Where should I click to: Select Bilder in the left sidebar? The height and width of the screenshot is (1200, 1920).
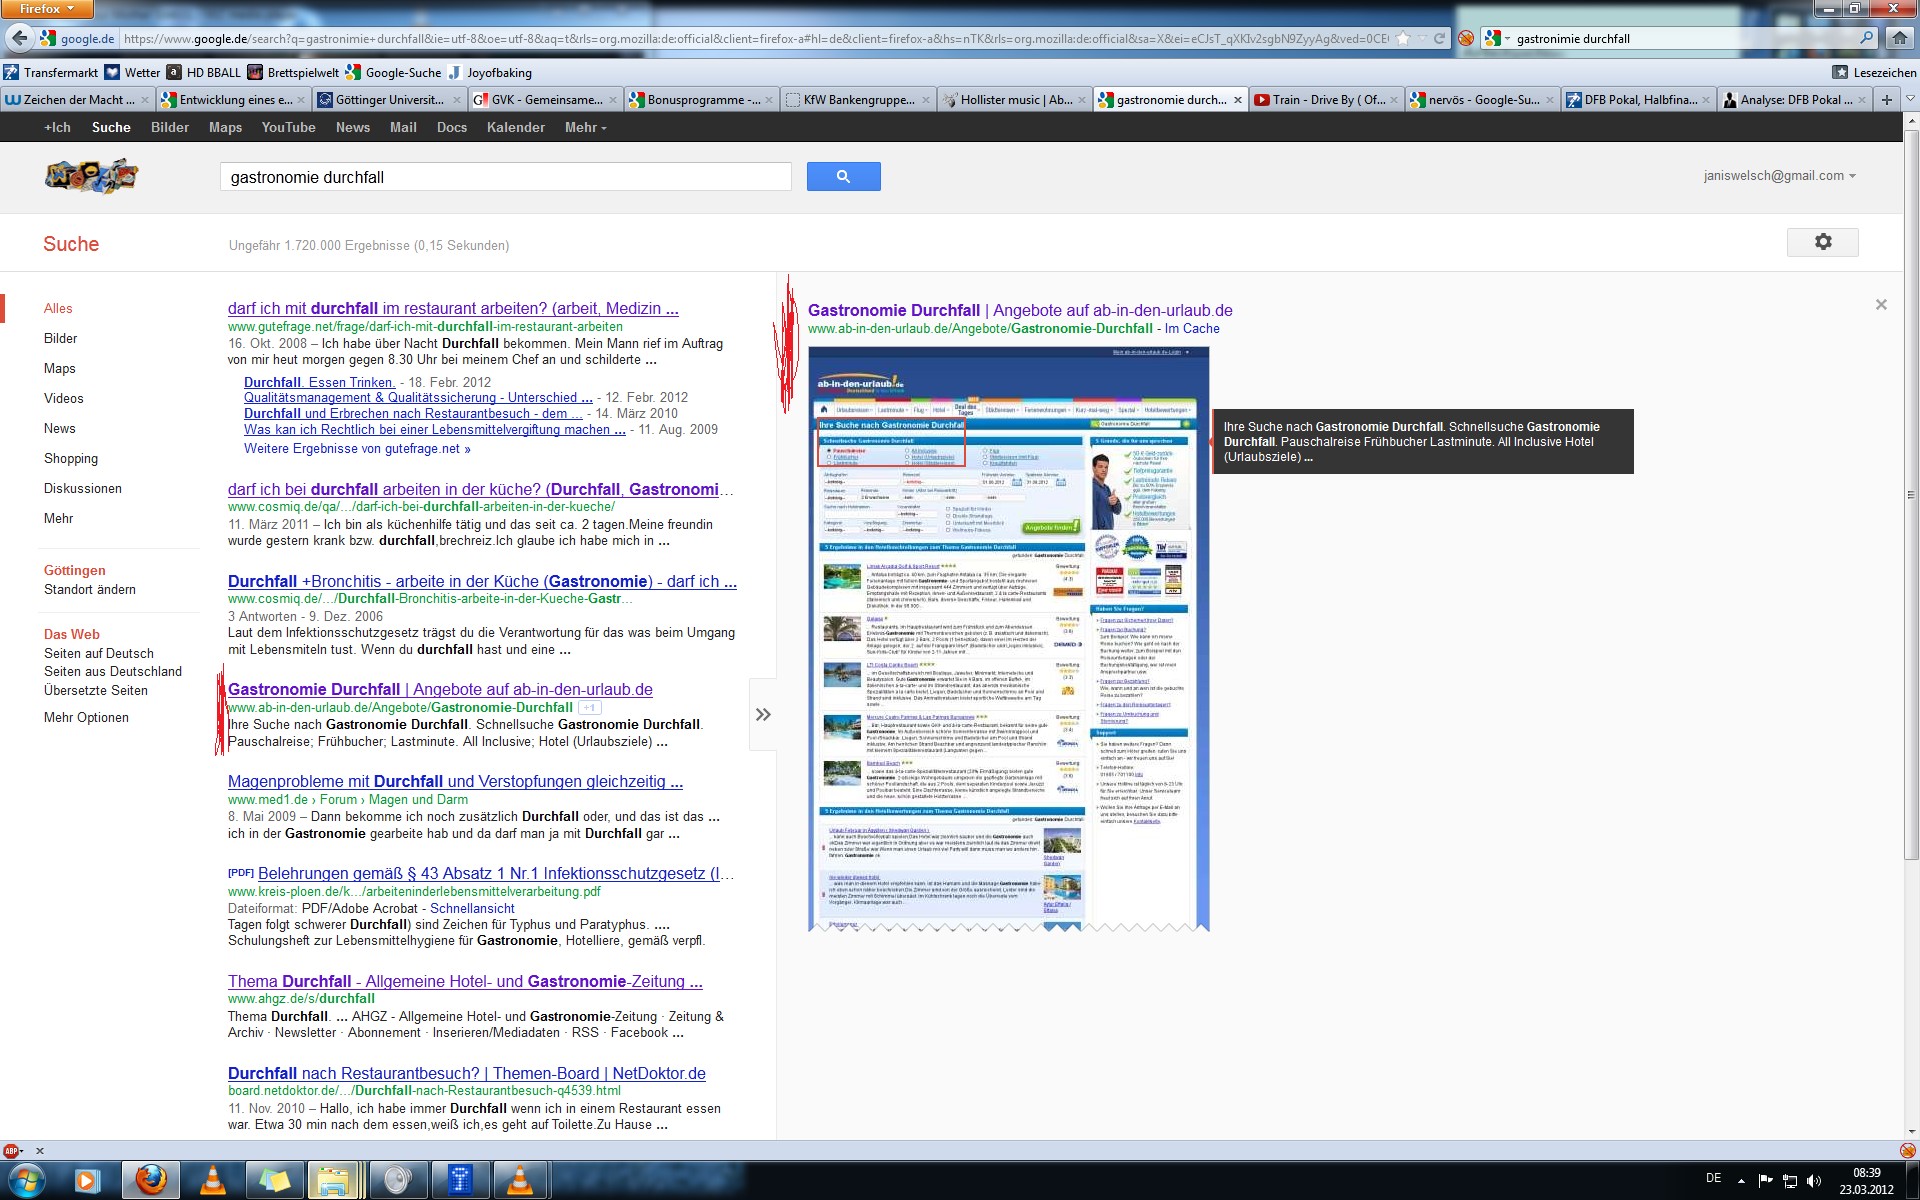coord(60,339)
